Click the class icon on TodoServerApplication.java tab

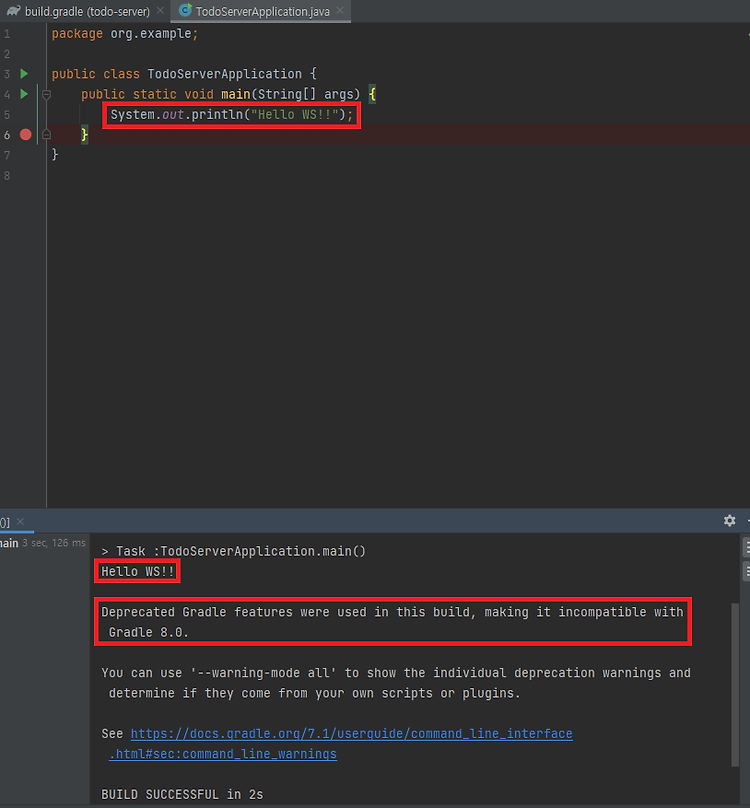185,10
